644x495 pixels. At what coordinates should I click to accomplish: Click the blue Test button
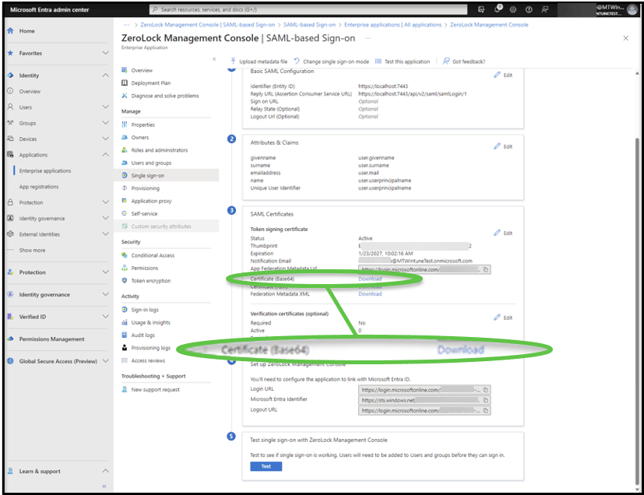(266, 466)
